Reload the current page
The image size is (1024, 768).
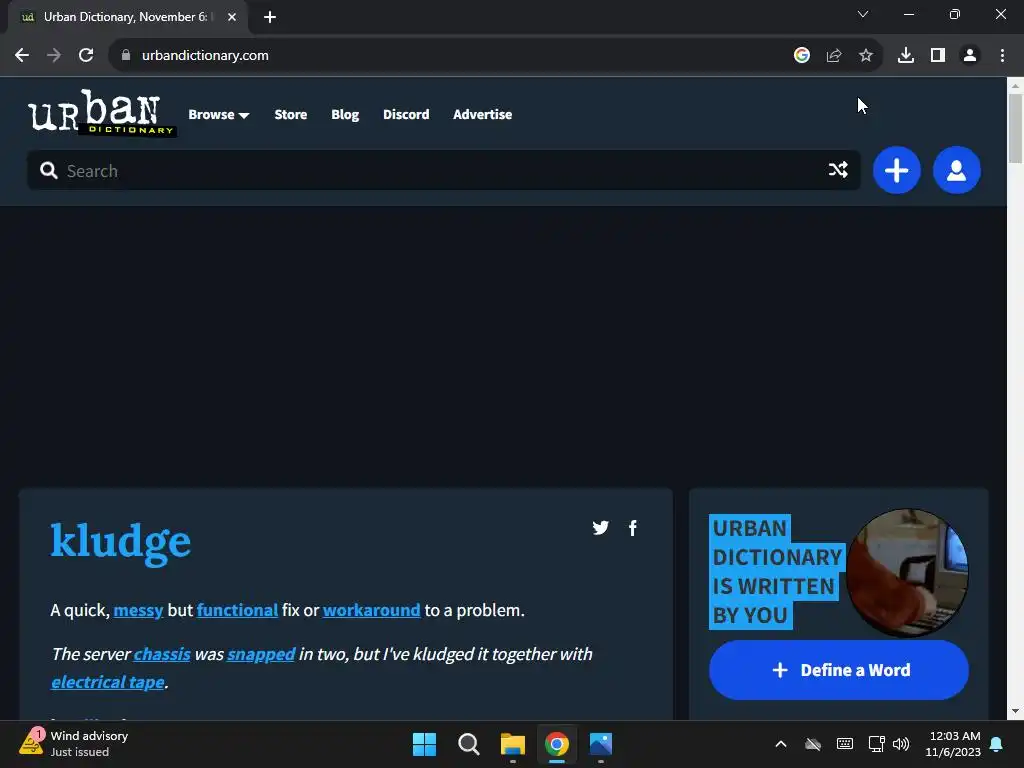86,56
